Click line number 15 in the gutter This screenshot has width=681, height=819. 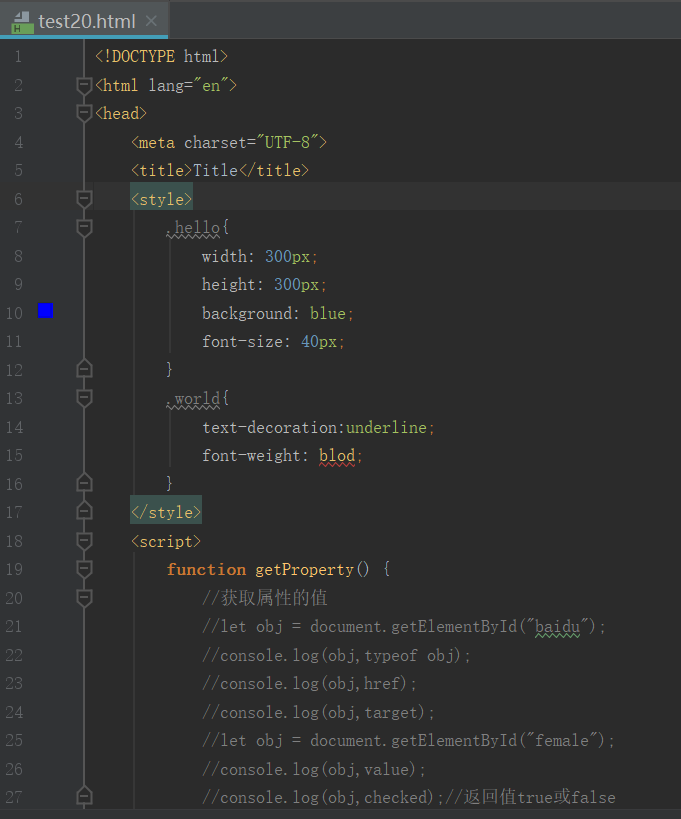tap(14, 455)
